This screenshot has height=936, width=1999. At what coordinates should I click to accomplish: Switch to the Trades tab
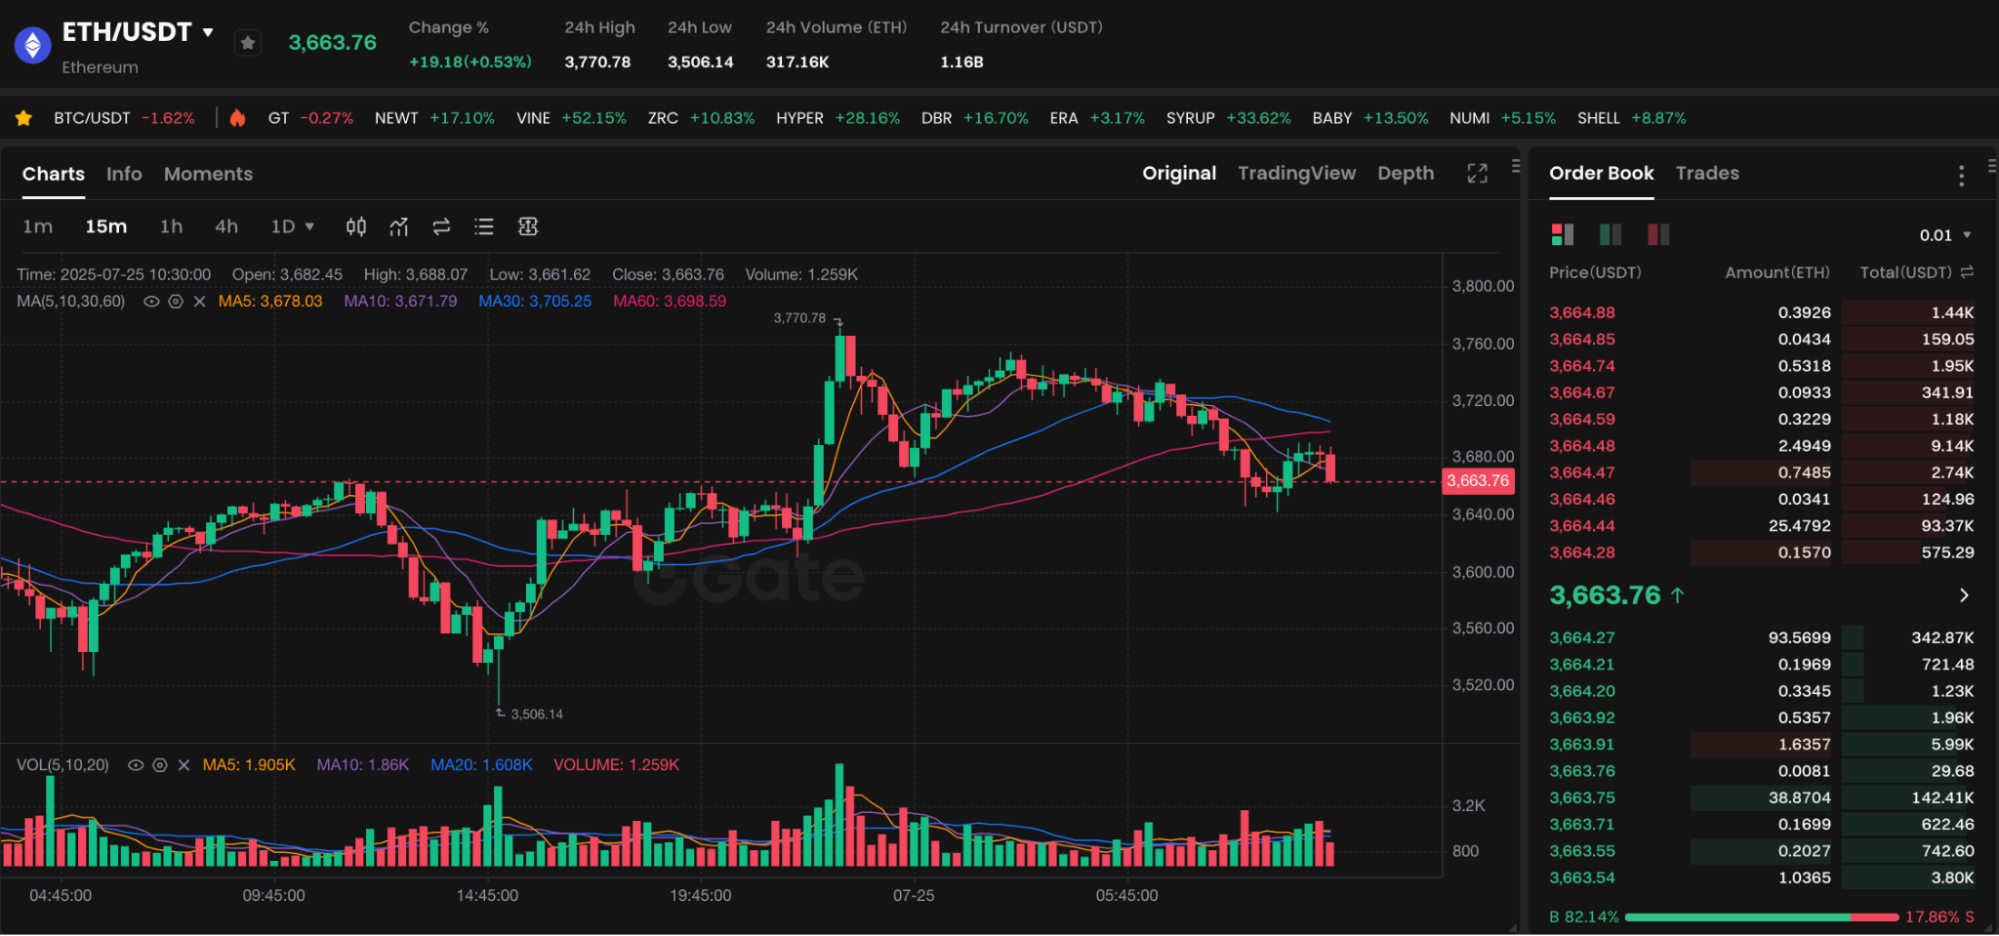tap(1707, 173)
